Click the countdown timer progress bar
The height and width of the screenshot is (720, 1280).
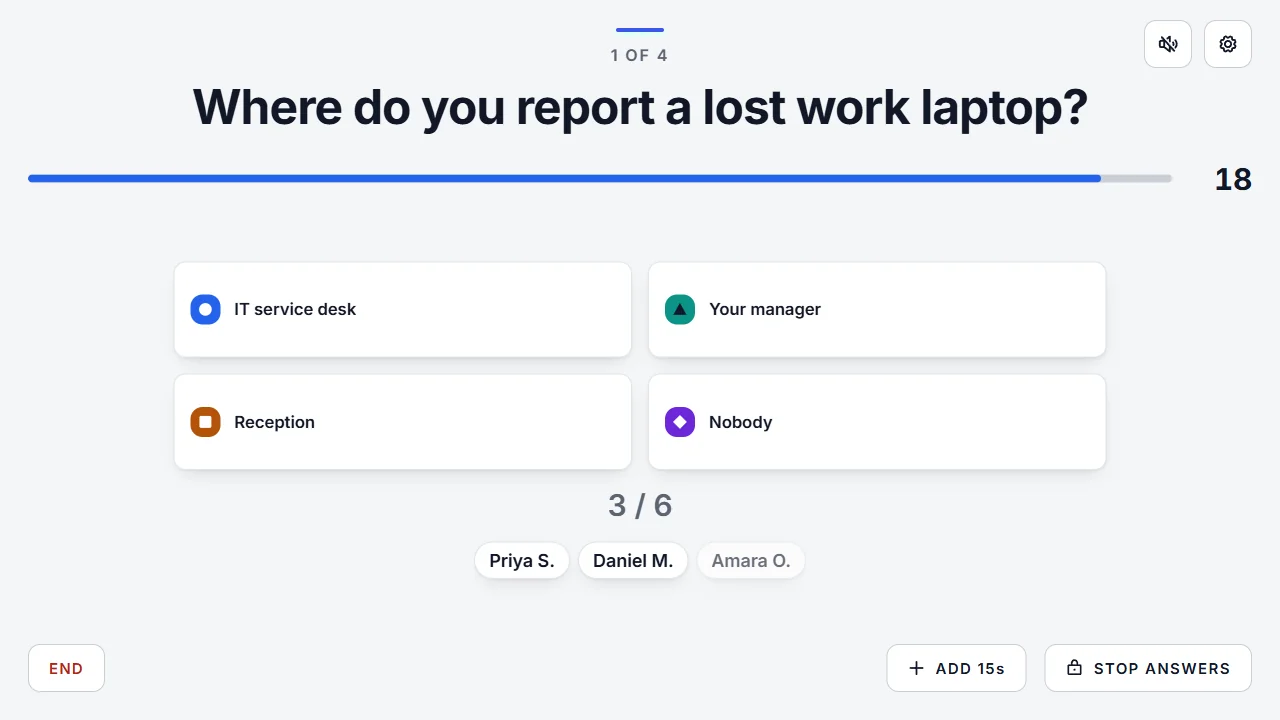pyautogui.click(x=600, y=178)
